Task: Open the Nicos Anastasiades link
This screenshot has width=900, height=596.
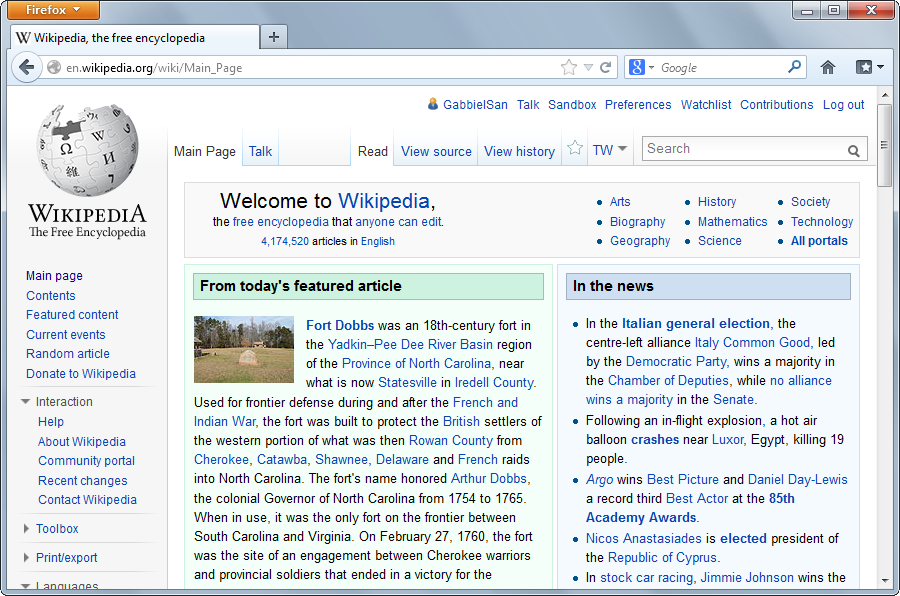Action: [x=643, y=539]
